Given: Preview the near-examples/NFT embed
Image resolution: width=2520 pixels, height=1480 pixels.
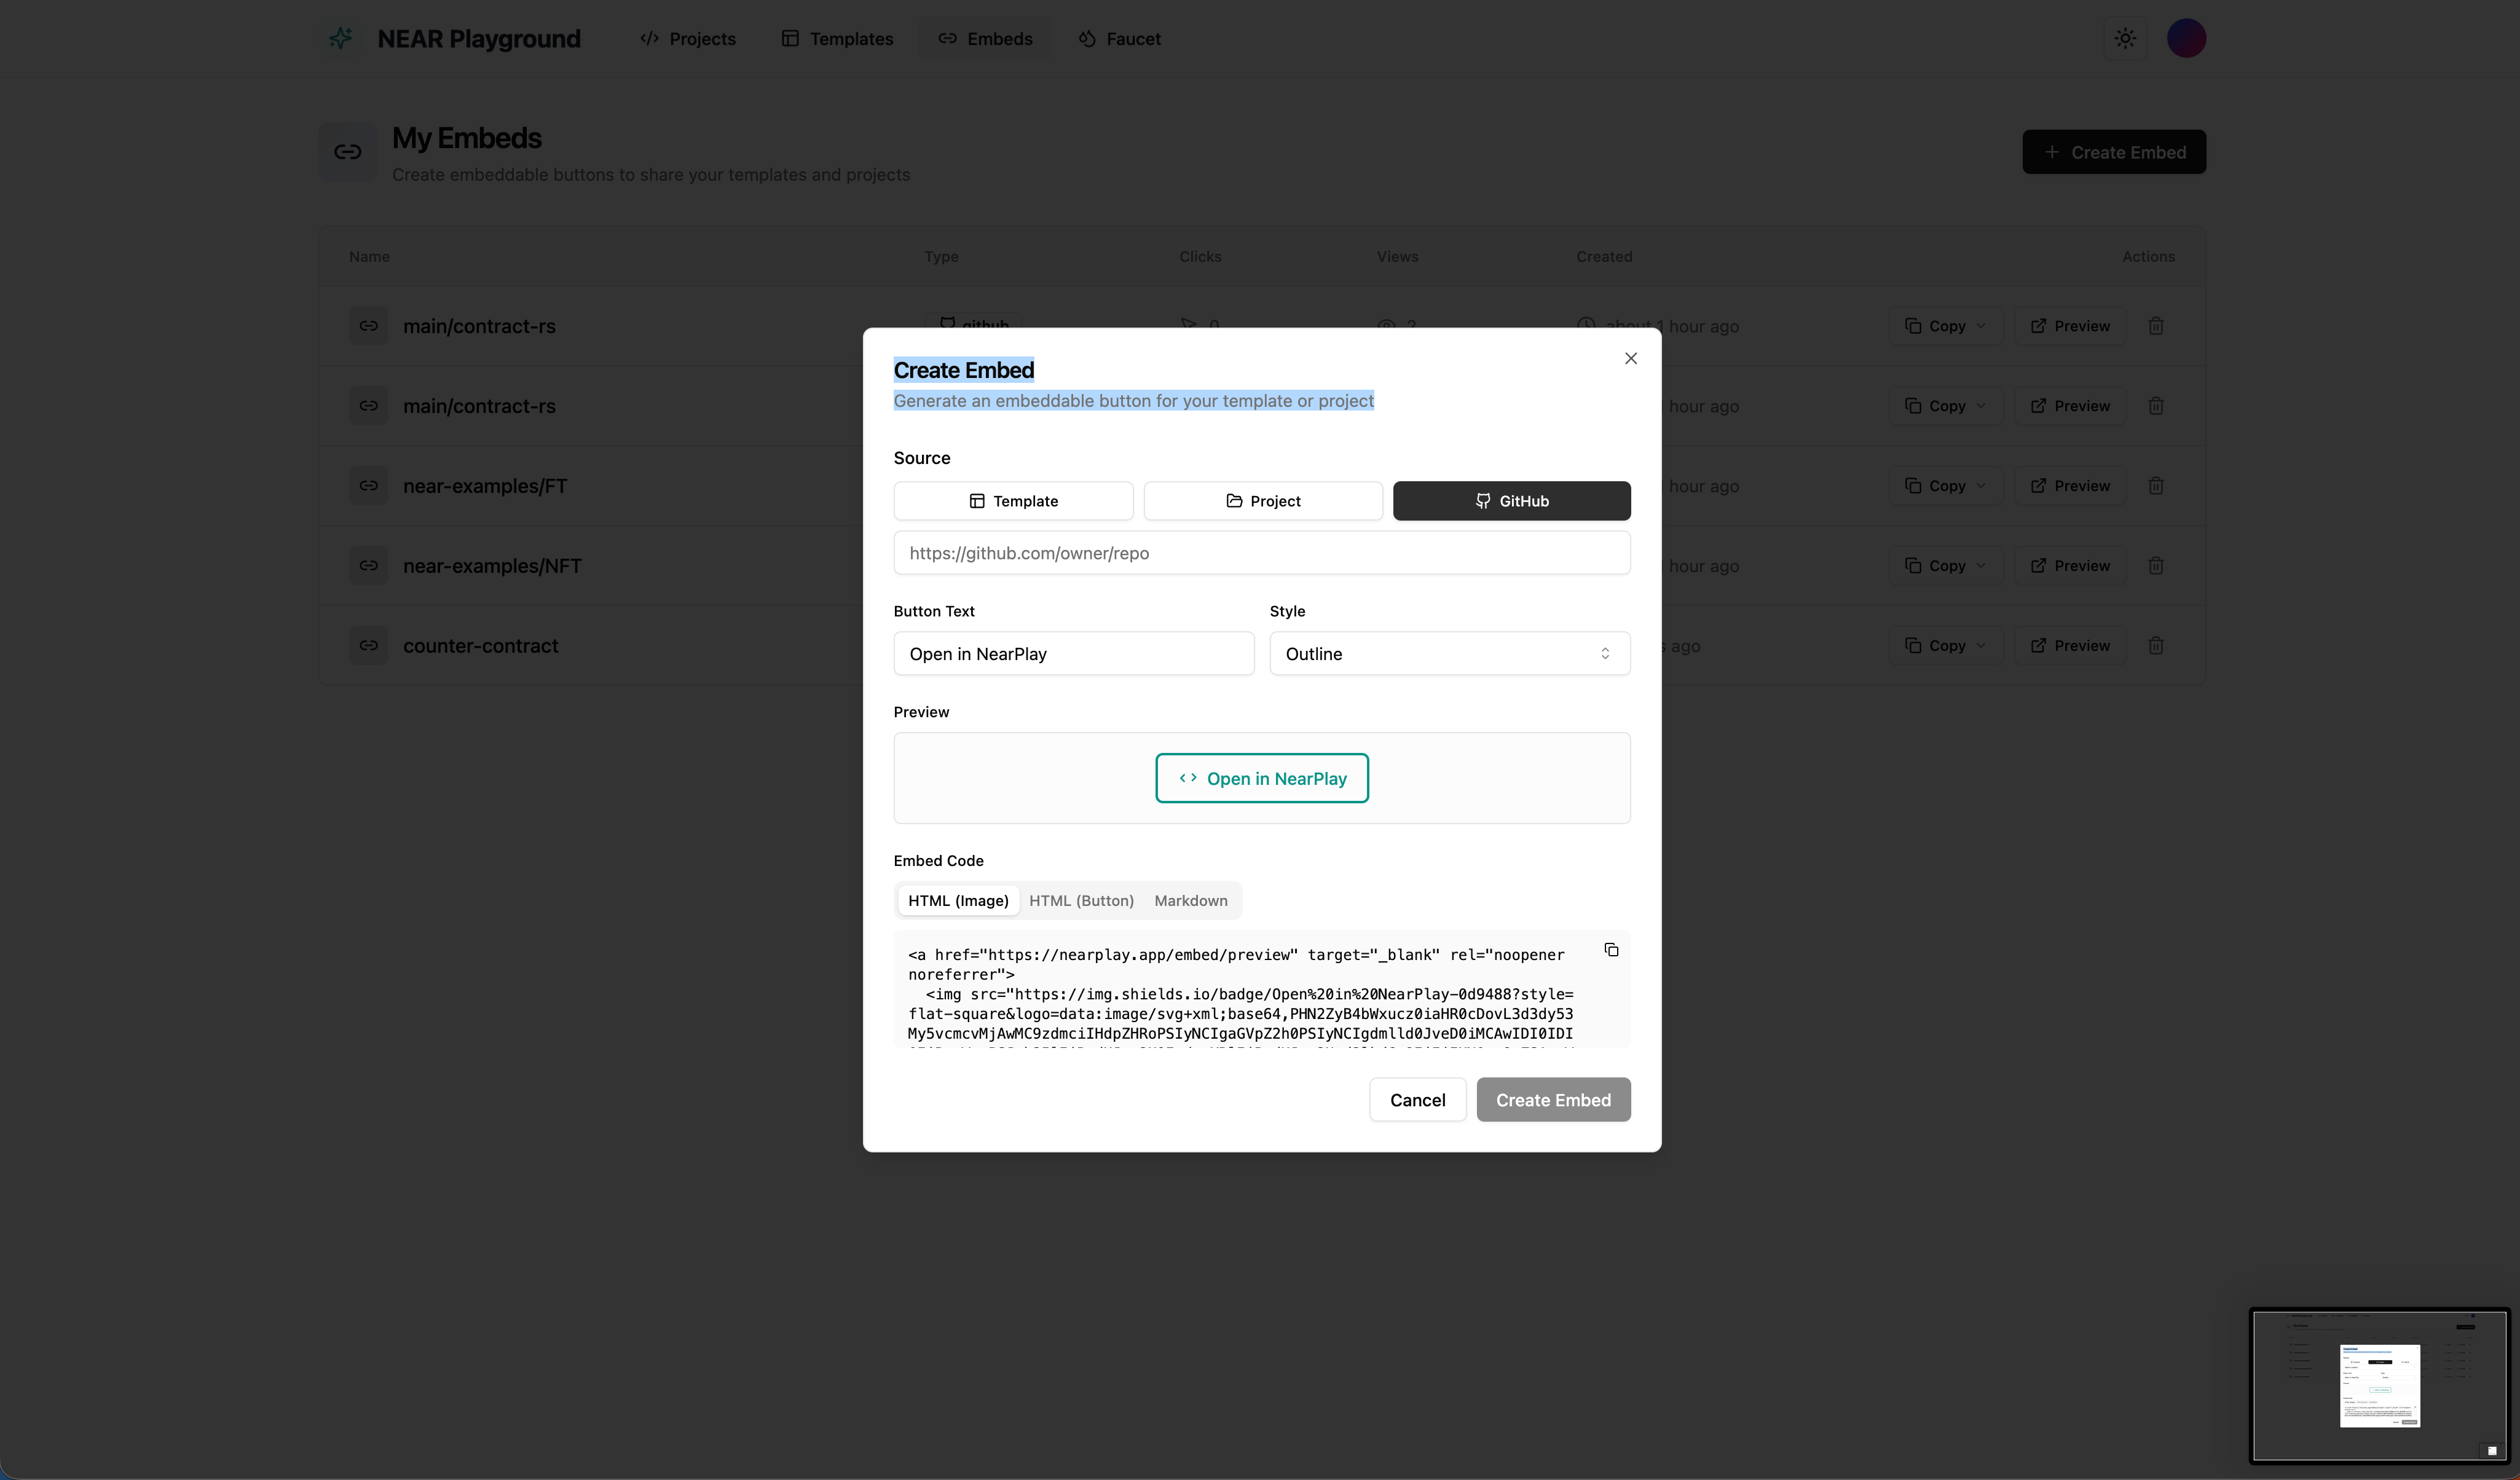Looking at the screenshot, I should [x=2069, y=566].
